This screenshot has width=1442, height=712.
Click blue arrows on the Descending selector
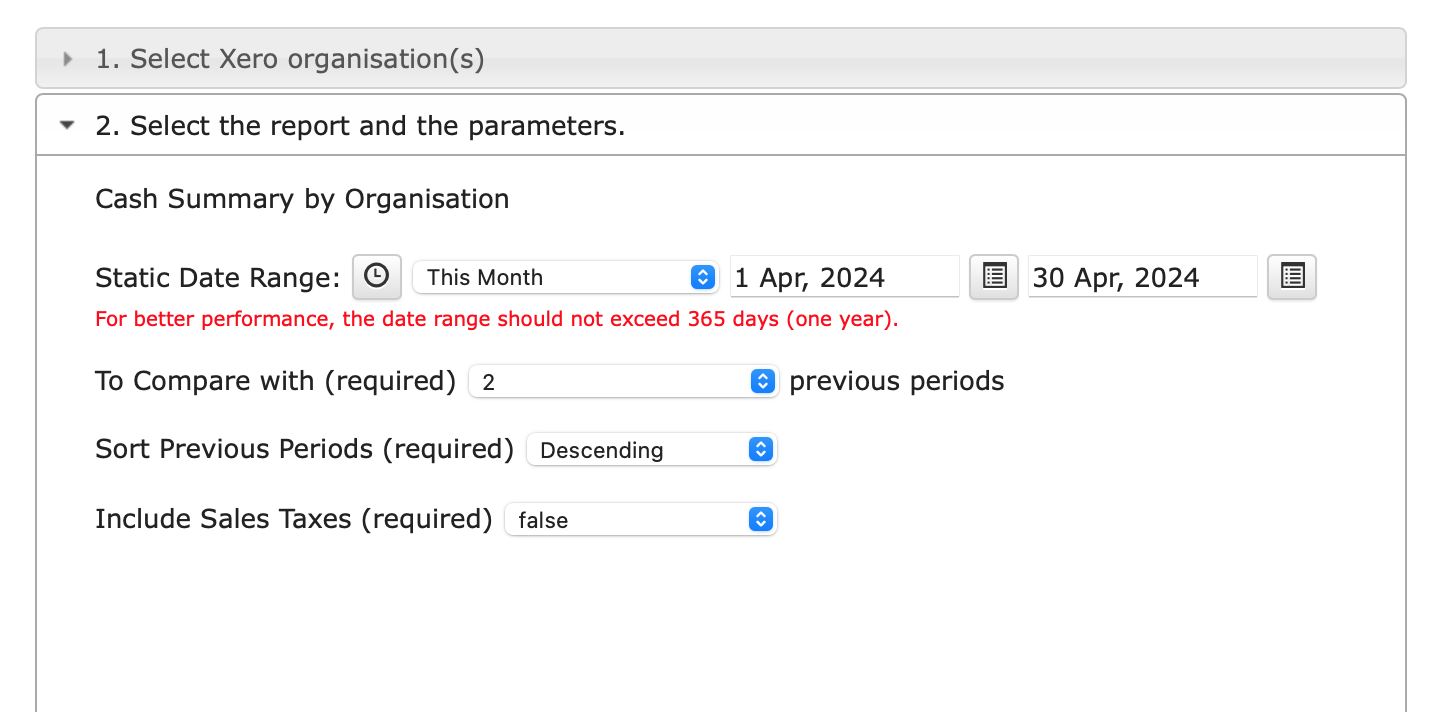click(760, 450)
